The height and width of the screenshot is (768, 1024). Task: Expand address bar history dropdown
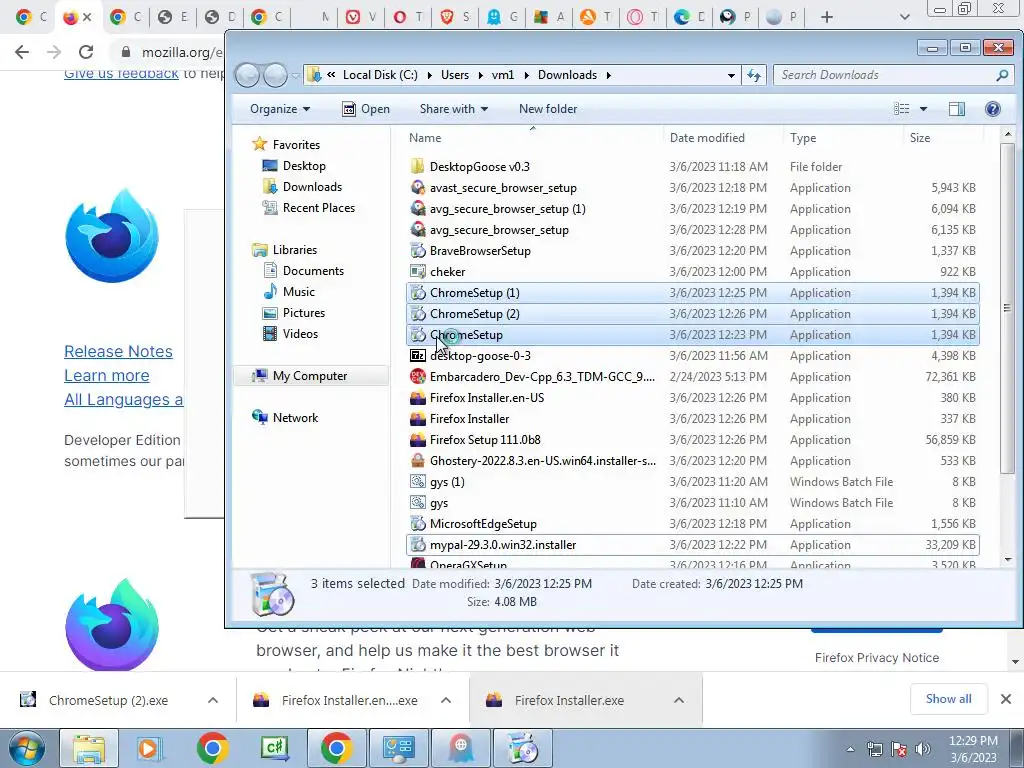pos(731,75)
